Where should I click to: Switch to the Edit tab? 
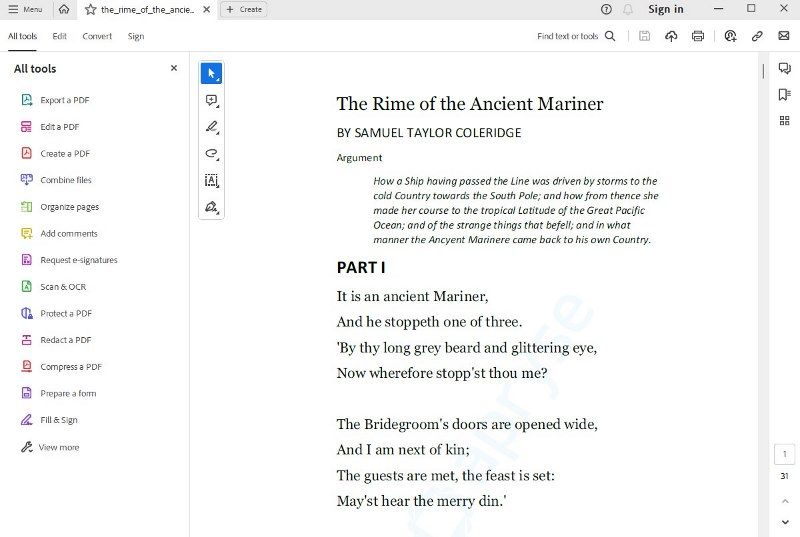tap(59, 36)
